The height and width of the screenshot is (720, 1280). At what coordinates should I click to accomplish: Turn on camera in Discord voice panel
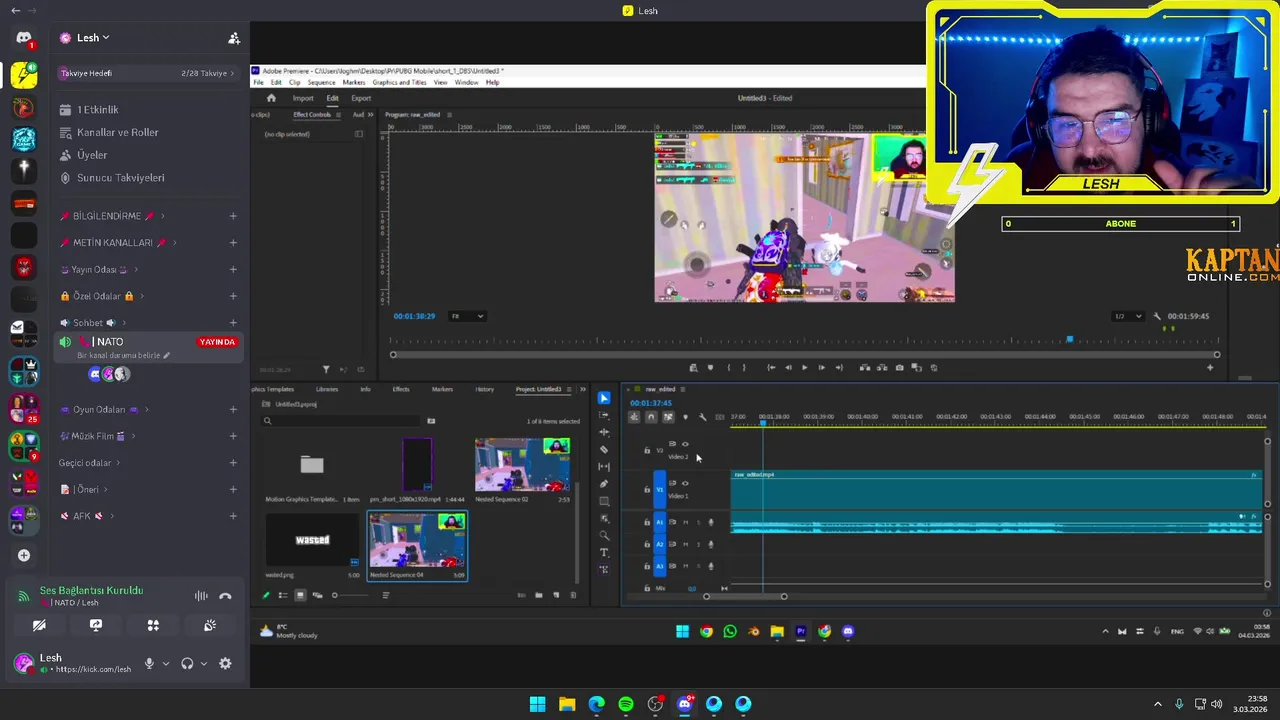click(x=39, y=625)
